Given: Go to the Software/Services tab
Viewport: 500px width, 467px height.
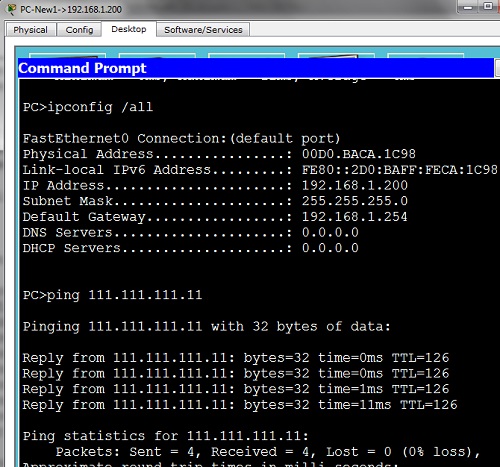Looking at the screenshot, I should pos(203,30).
